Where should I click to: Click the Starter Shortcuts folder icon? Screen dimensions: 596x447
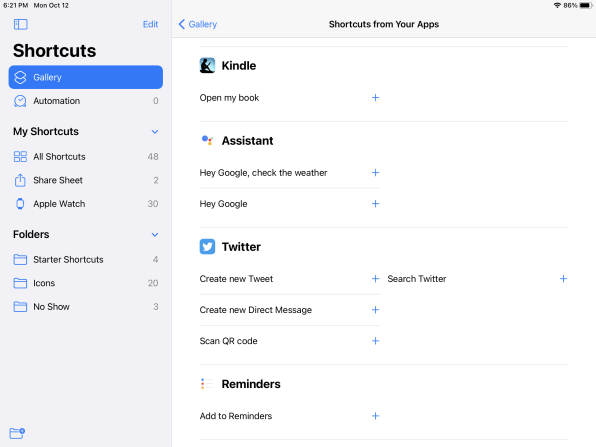tap(20, 260)
